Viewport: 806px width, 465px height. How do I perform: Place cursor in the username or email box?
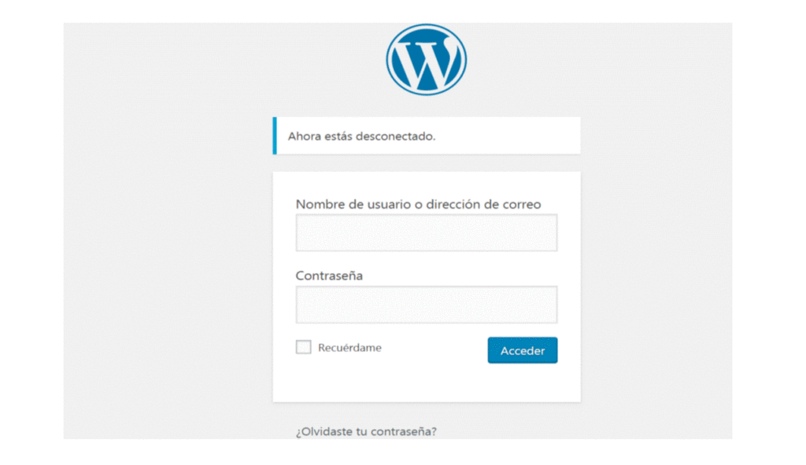click(x=426, y=233)
